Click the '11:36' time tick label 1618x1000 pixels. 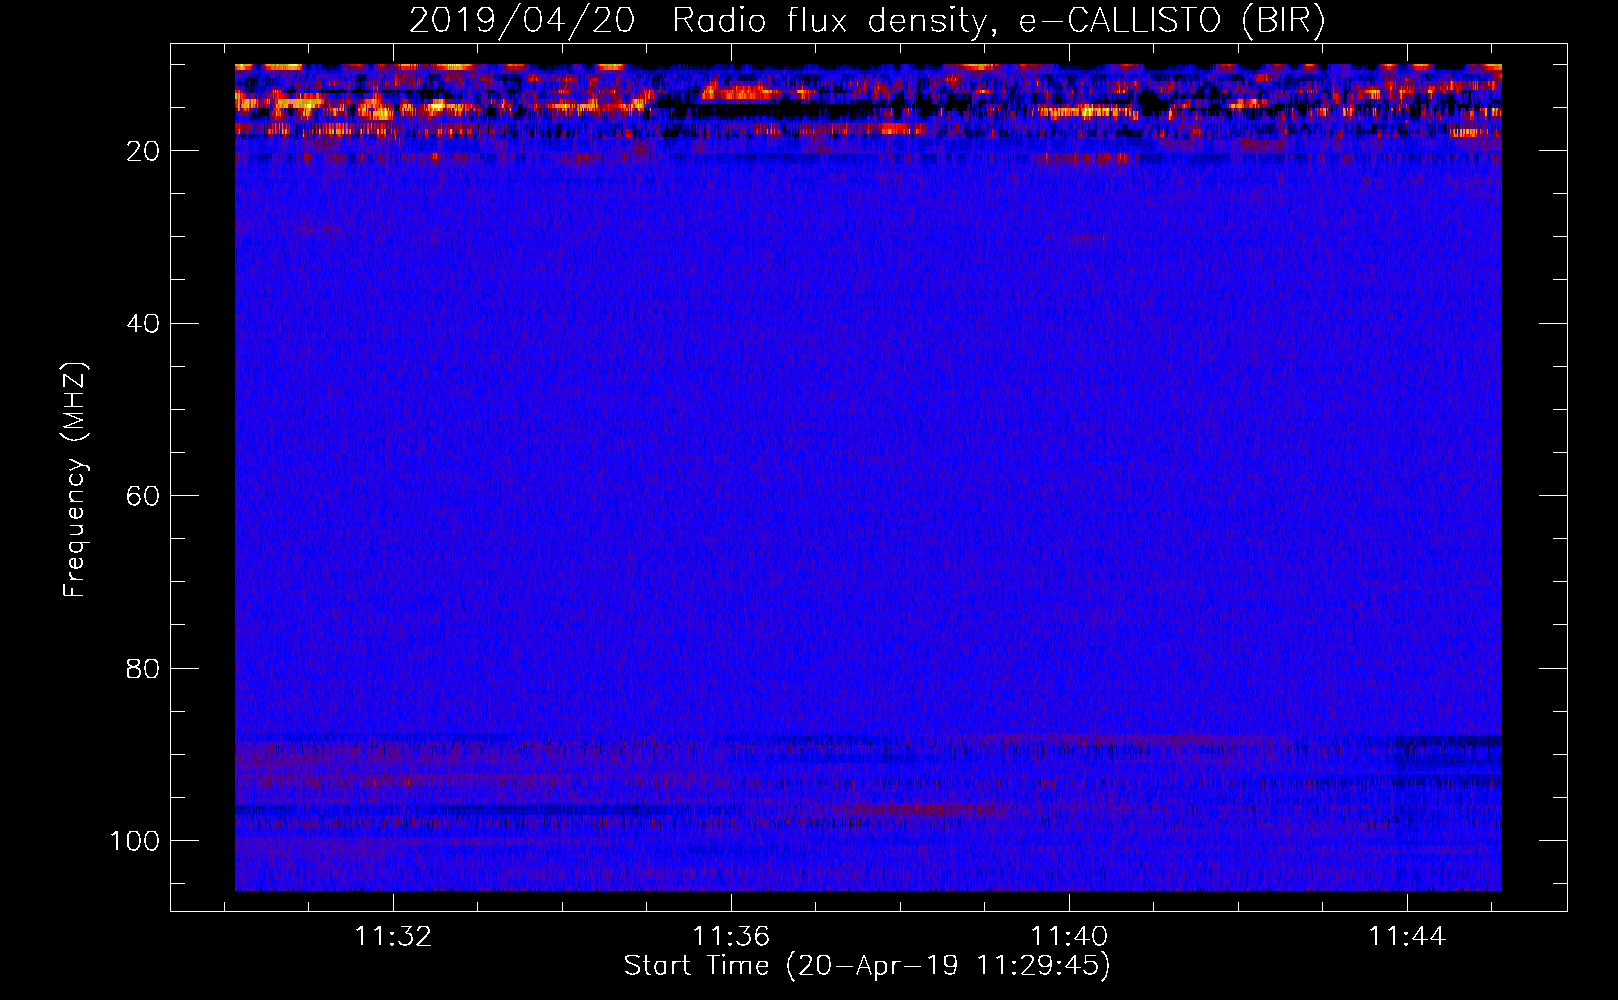pos(731,937)
